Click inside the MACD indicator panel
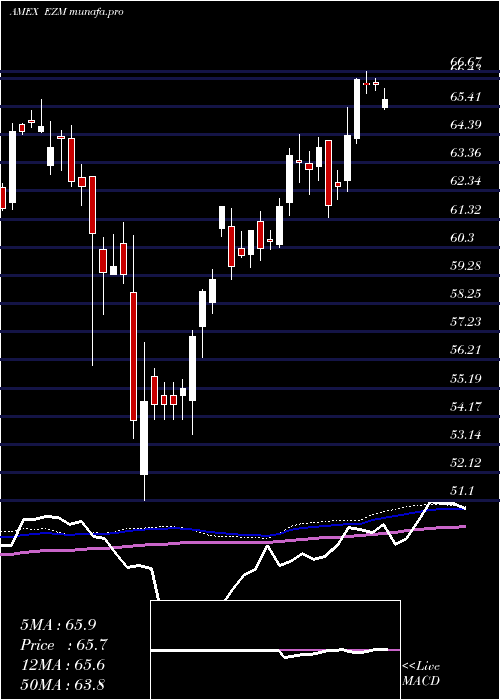The width and height of the screenshot is (500, 700). [x=275, y=650]
